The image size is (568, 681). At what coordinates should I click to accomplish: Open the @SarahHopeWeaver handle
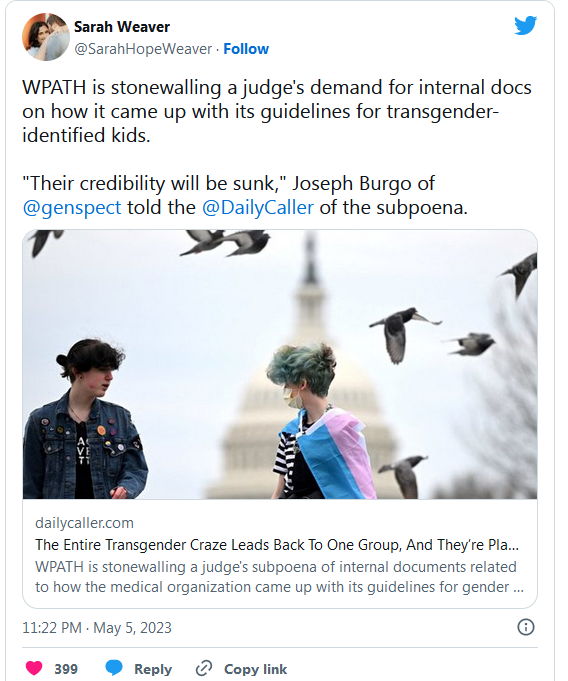[143, 49]
